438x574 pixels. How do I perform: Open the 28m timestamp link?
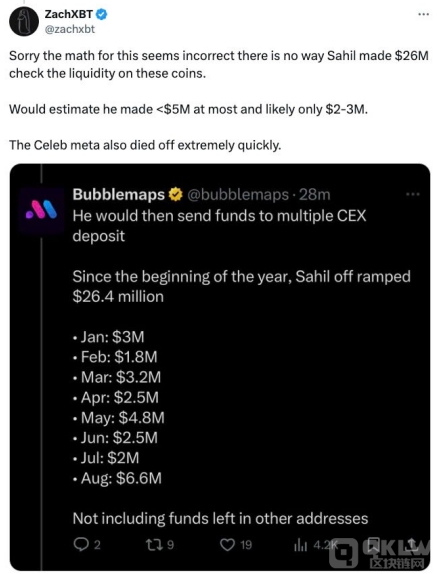pyautogui.click(x=315, y=194)
